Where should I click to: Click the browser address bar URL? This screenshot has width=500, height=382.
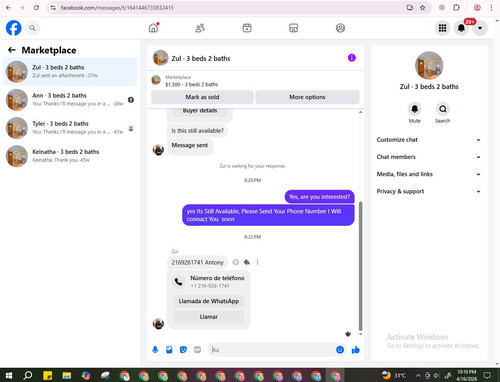pos(117,7)
